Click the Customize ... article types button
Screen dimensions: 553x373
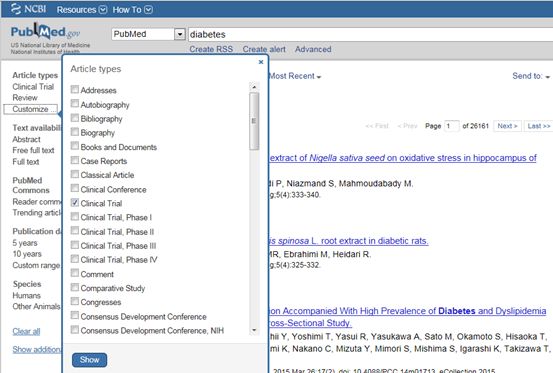[x=31, y=109]
